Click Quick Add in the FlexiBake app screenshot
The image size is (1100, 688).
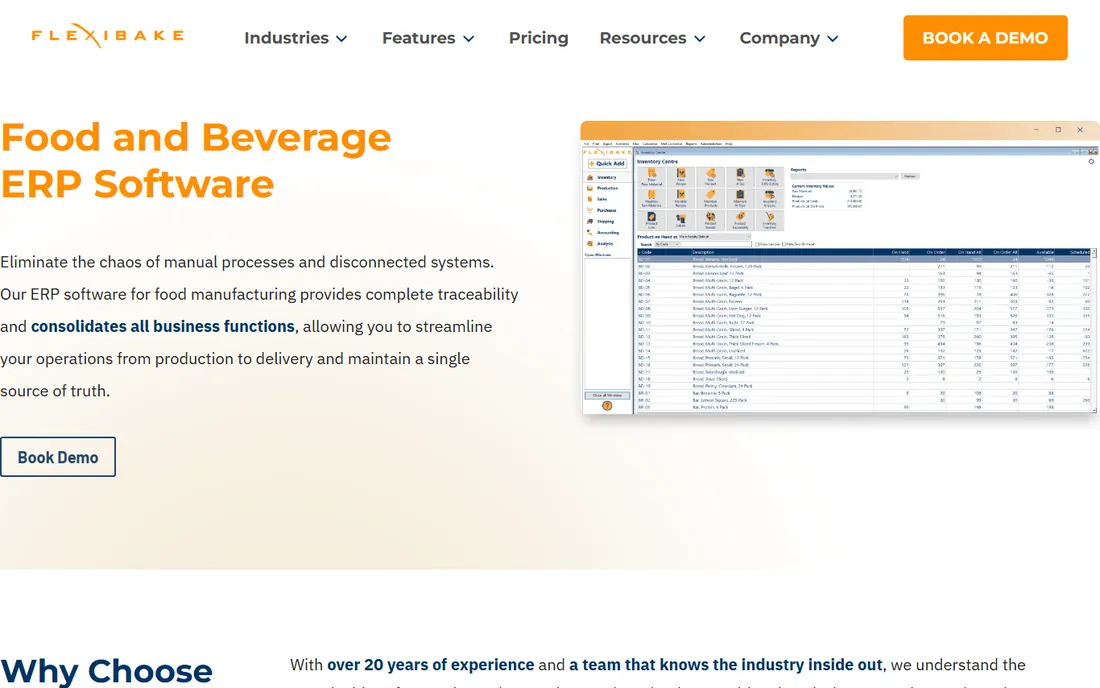tap(607, 163)
